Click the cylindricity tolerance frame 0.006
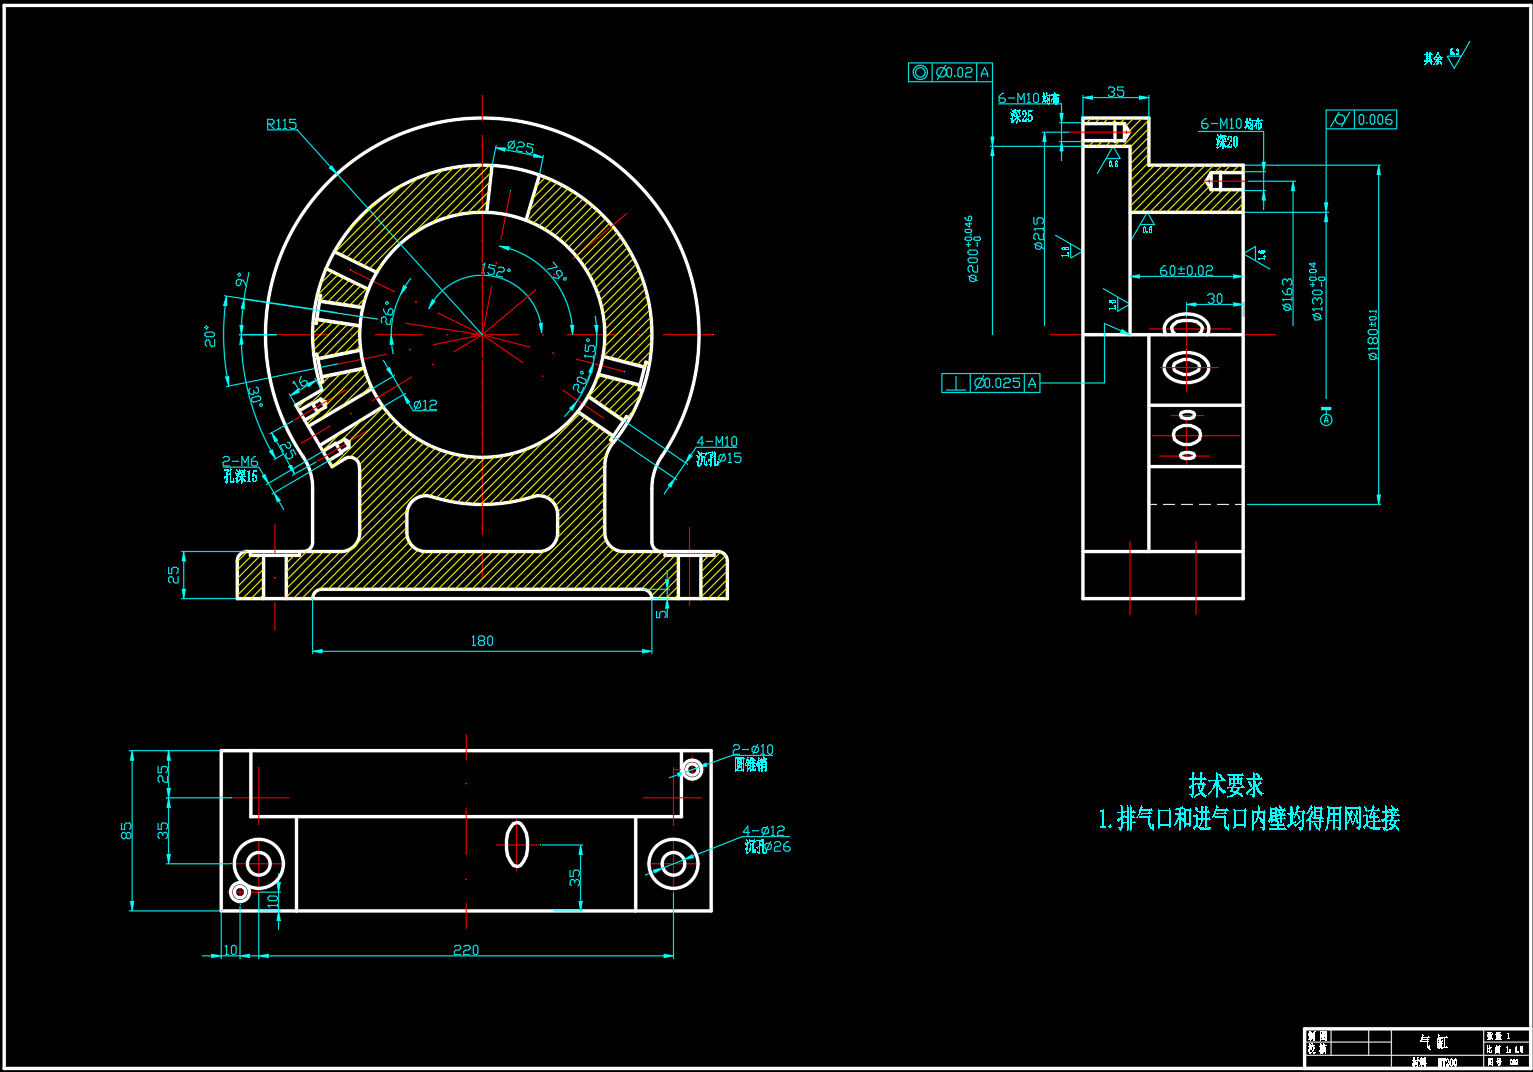Viewport: 1533px width, 1072px height. click(x=1361, y=120)
